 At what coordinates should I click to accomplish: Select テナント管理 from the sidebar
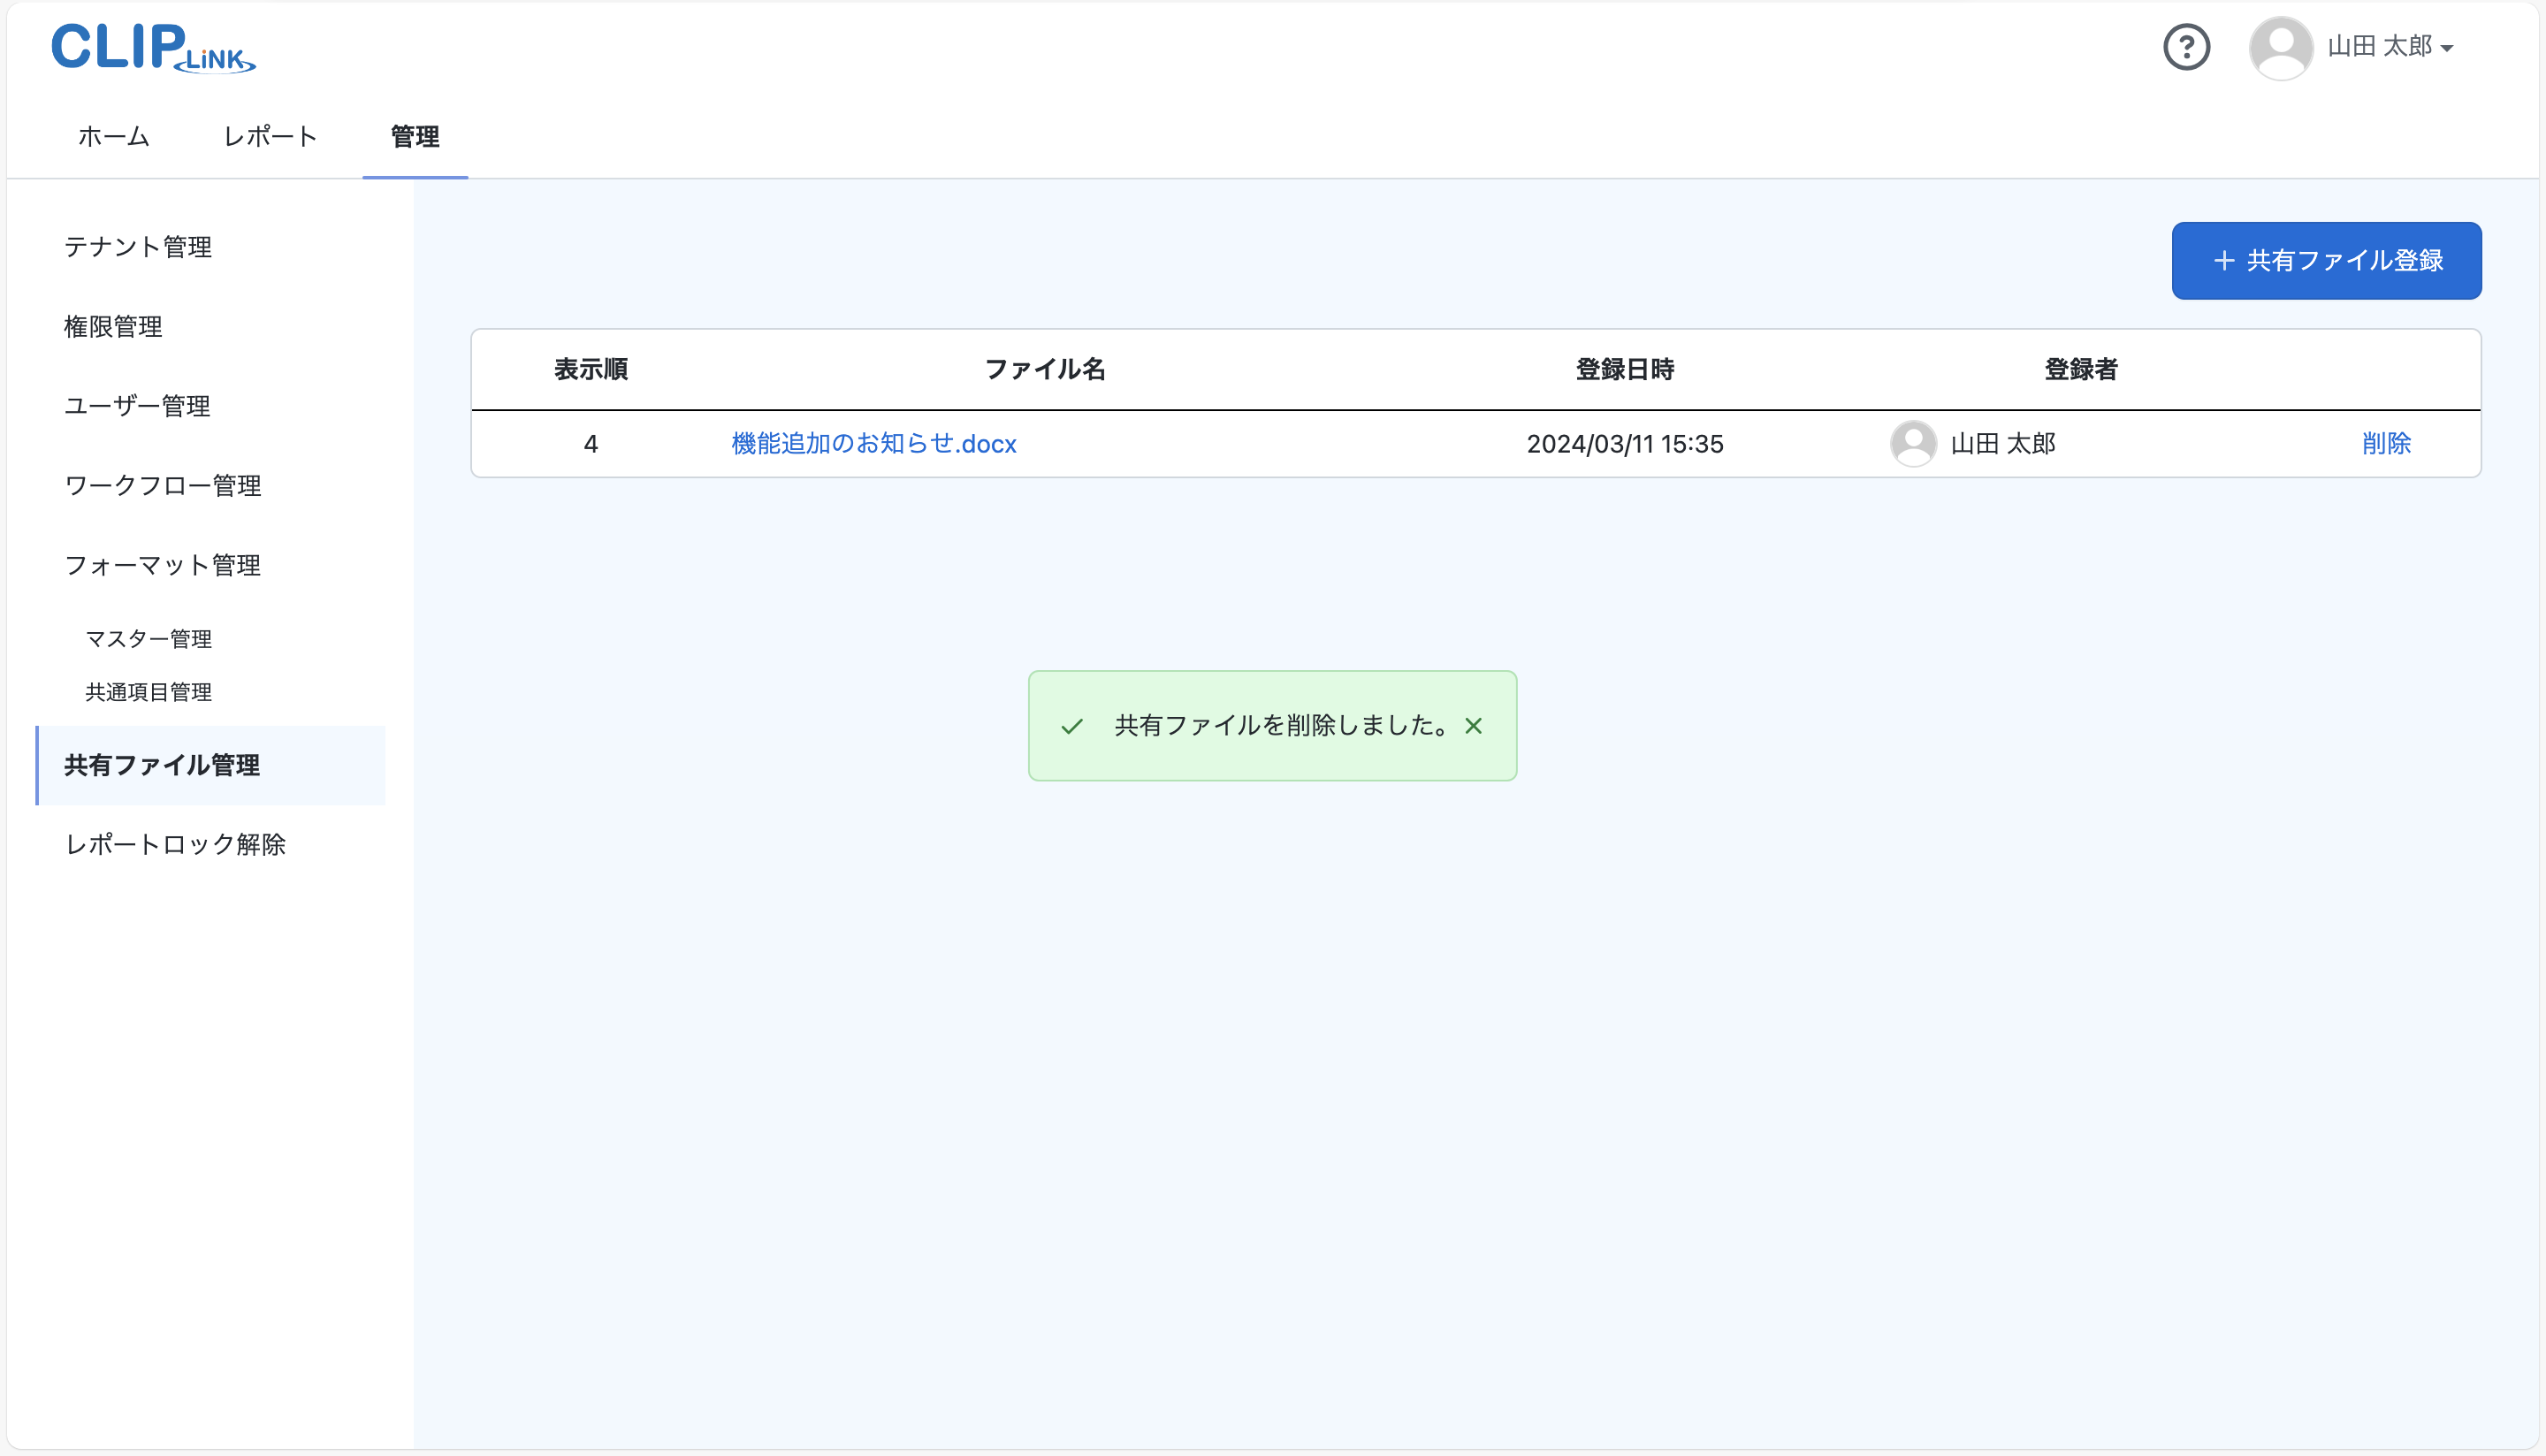pos(138,247)
